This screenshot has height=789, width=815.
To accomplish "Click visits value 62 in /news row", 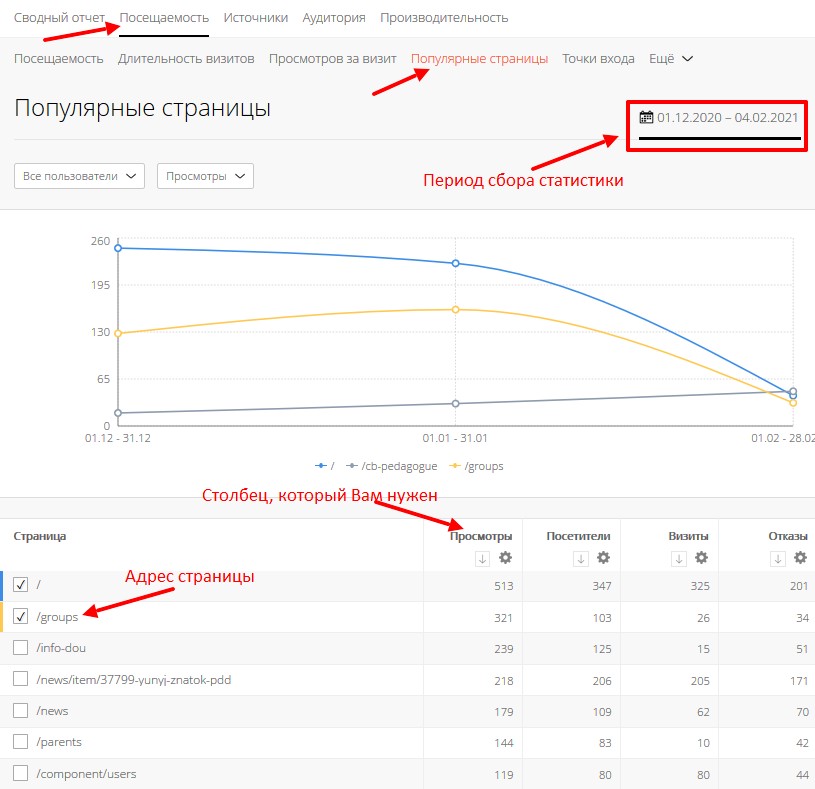I will pyautogui.click(x=703, y=712).
